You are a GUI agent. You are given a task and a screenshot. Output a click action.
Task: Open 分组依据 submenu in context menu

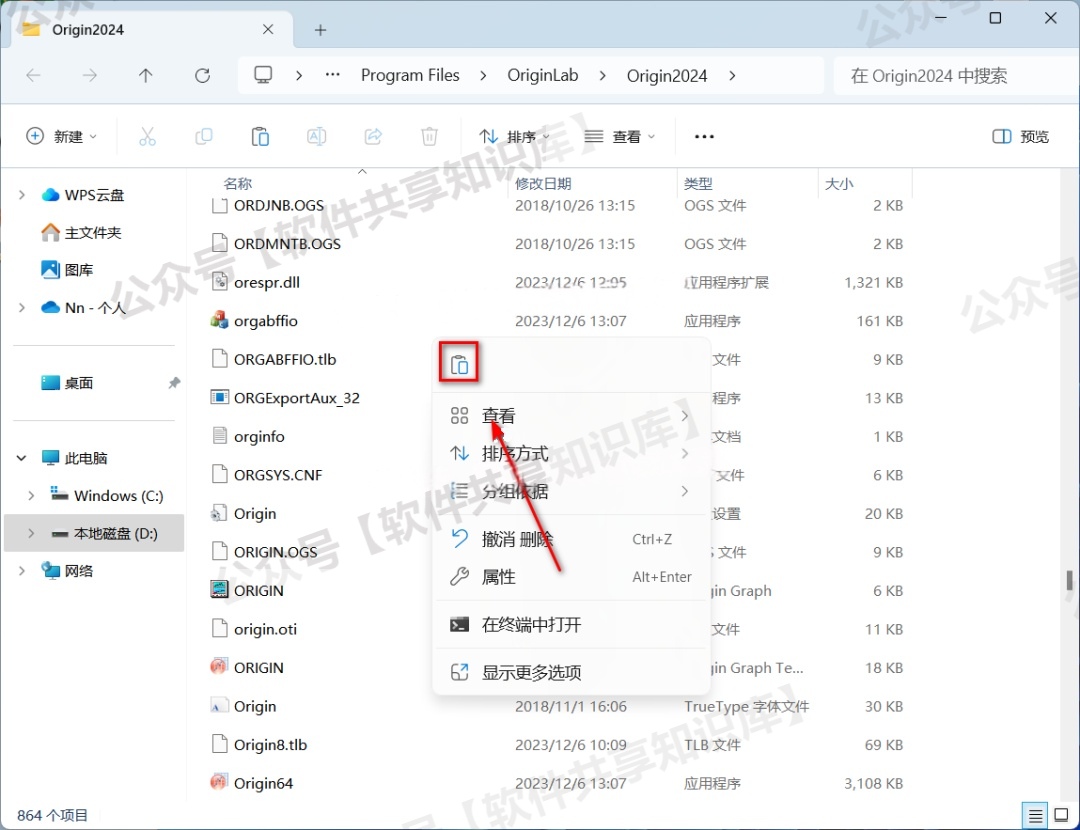(x=571, y=491)
